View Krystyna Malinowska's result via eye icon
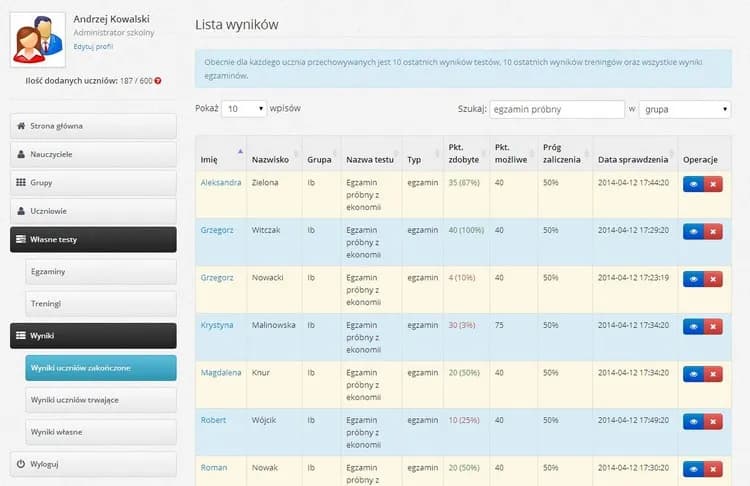Image resolution: width=750 pixels, height=486 pixels. coord(693,326)
